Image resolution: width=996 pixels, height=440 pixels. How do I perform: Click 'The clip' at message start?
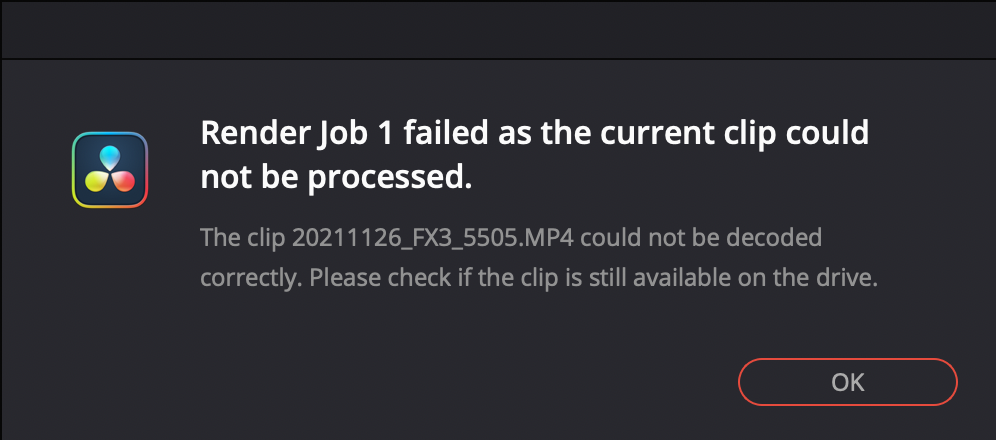point(243,239)
